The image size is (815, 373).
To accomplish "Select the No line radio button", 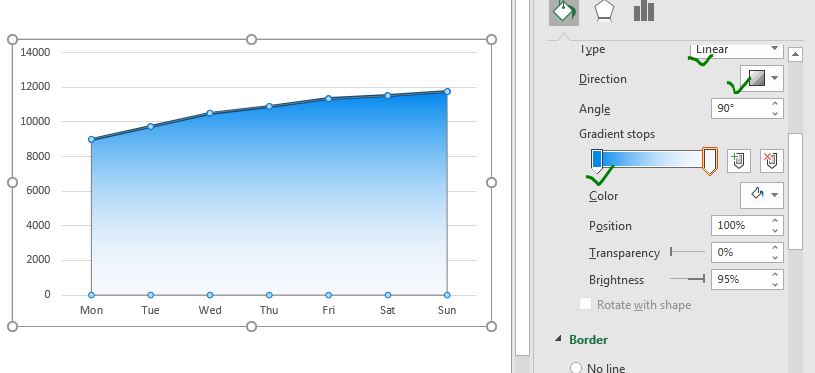I will click(x=576, y=368).
